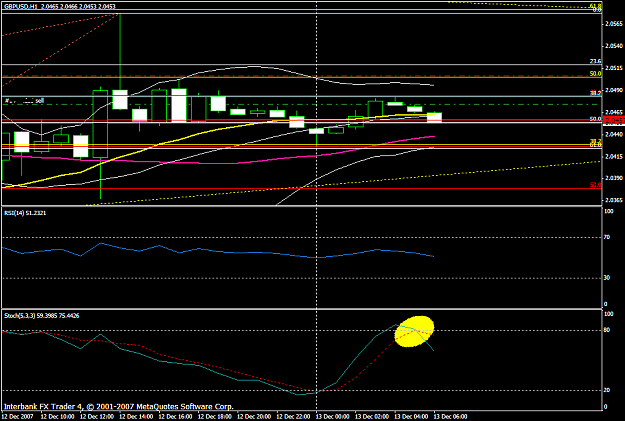The width and height of the screenshot is (625, 421).
Task: Click the 12 Dec 12:00 time label
Action: tap(97, 417)
